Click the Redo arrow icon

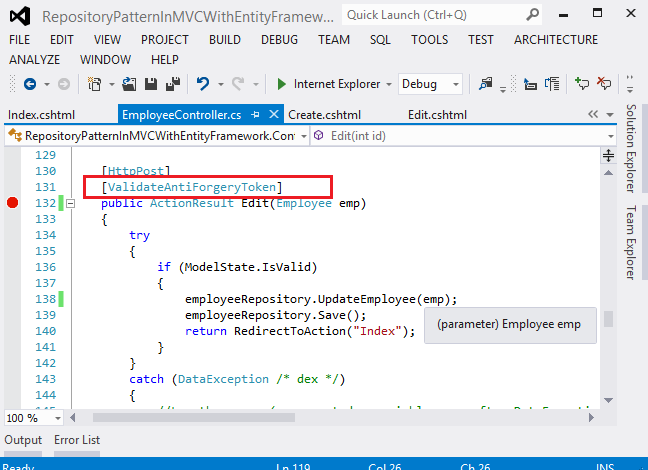[x=238, y=84]
